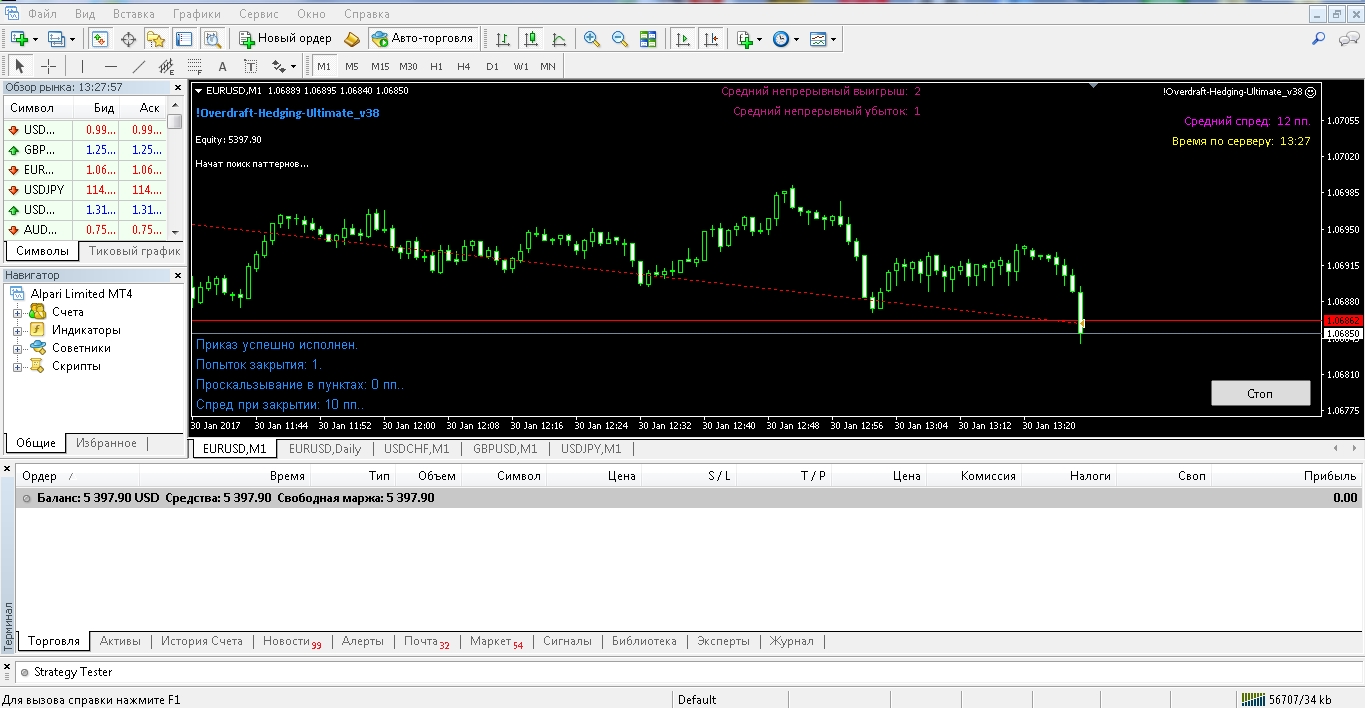Close the Navigator panel
This screenshot has height=708, width=1365.
tap(178, 275)
